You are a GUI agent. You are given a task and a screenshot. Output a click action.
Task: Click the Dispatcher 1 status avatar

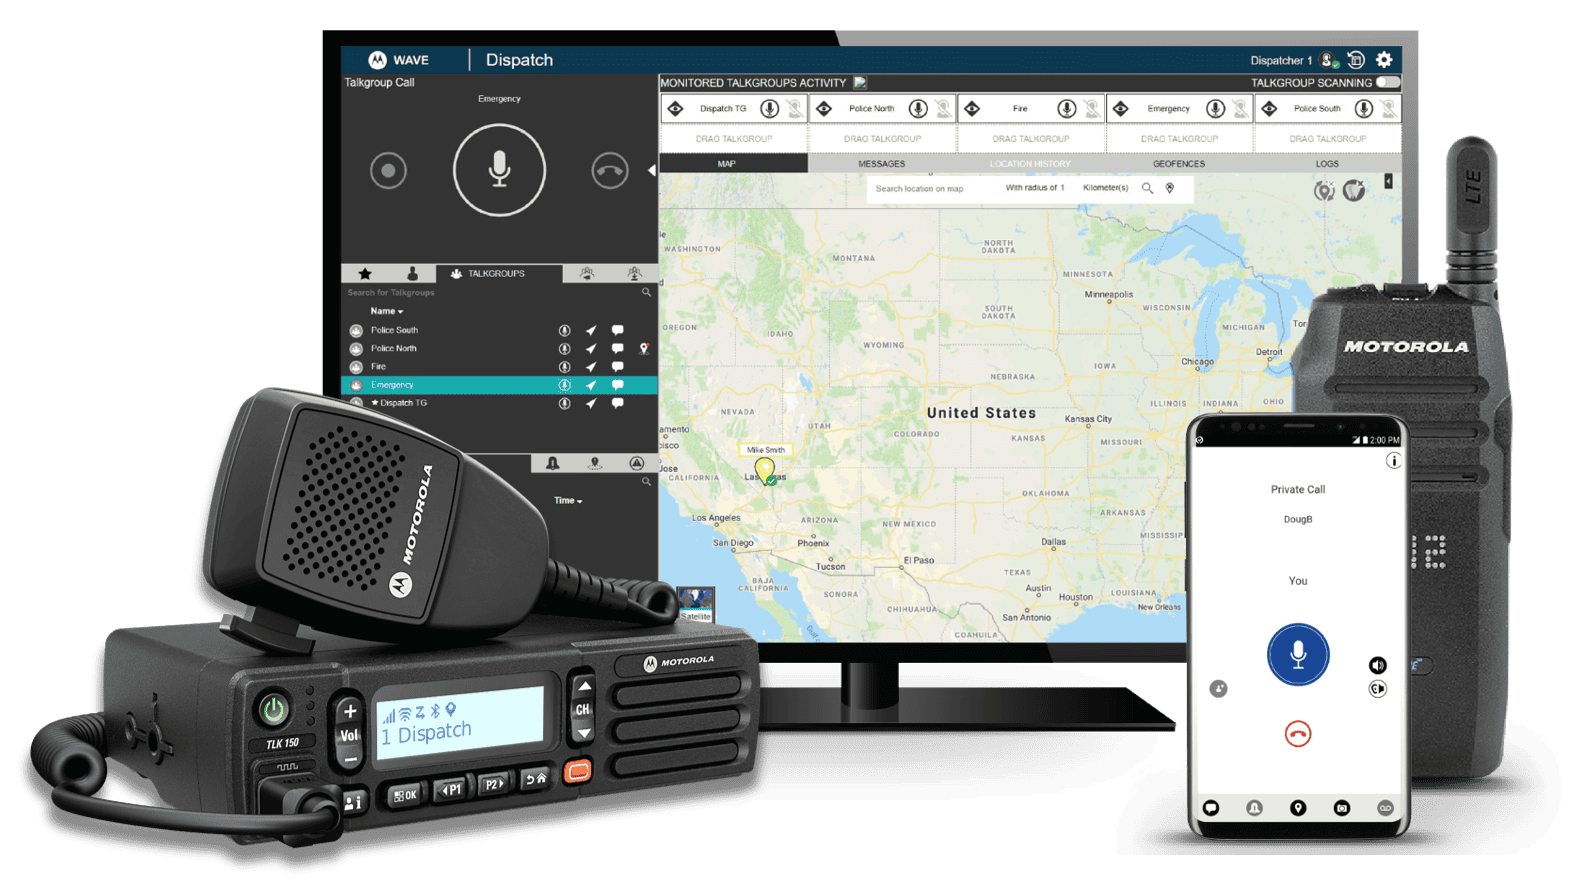(1329, 60)
